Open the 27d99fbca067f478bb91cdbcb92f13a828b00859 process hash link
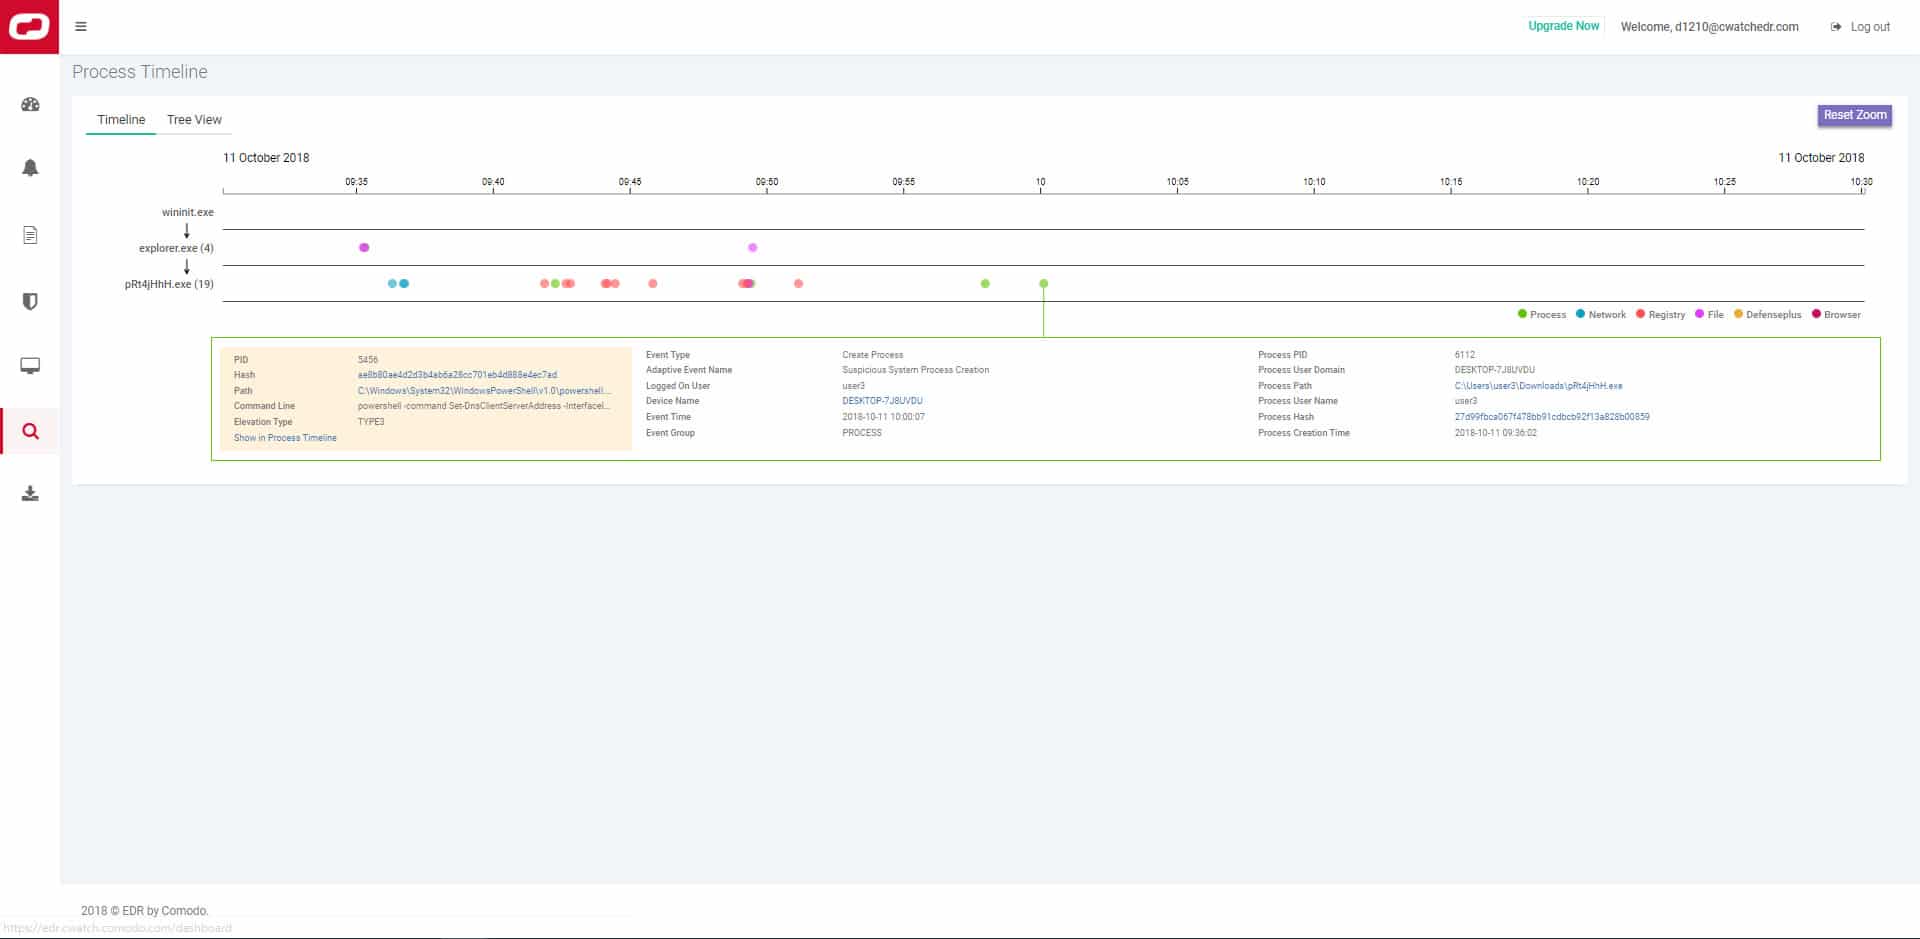This screenshot has width=1920, height=939. coord(1552,417)
